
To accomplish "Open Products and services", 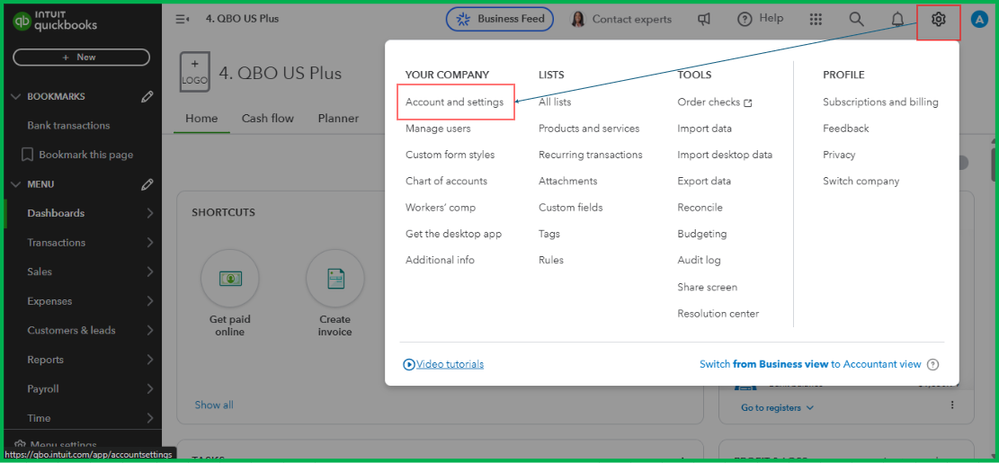I will click(x=589, y=129).
